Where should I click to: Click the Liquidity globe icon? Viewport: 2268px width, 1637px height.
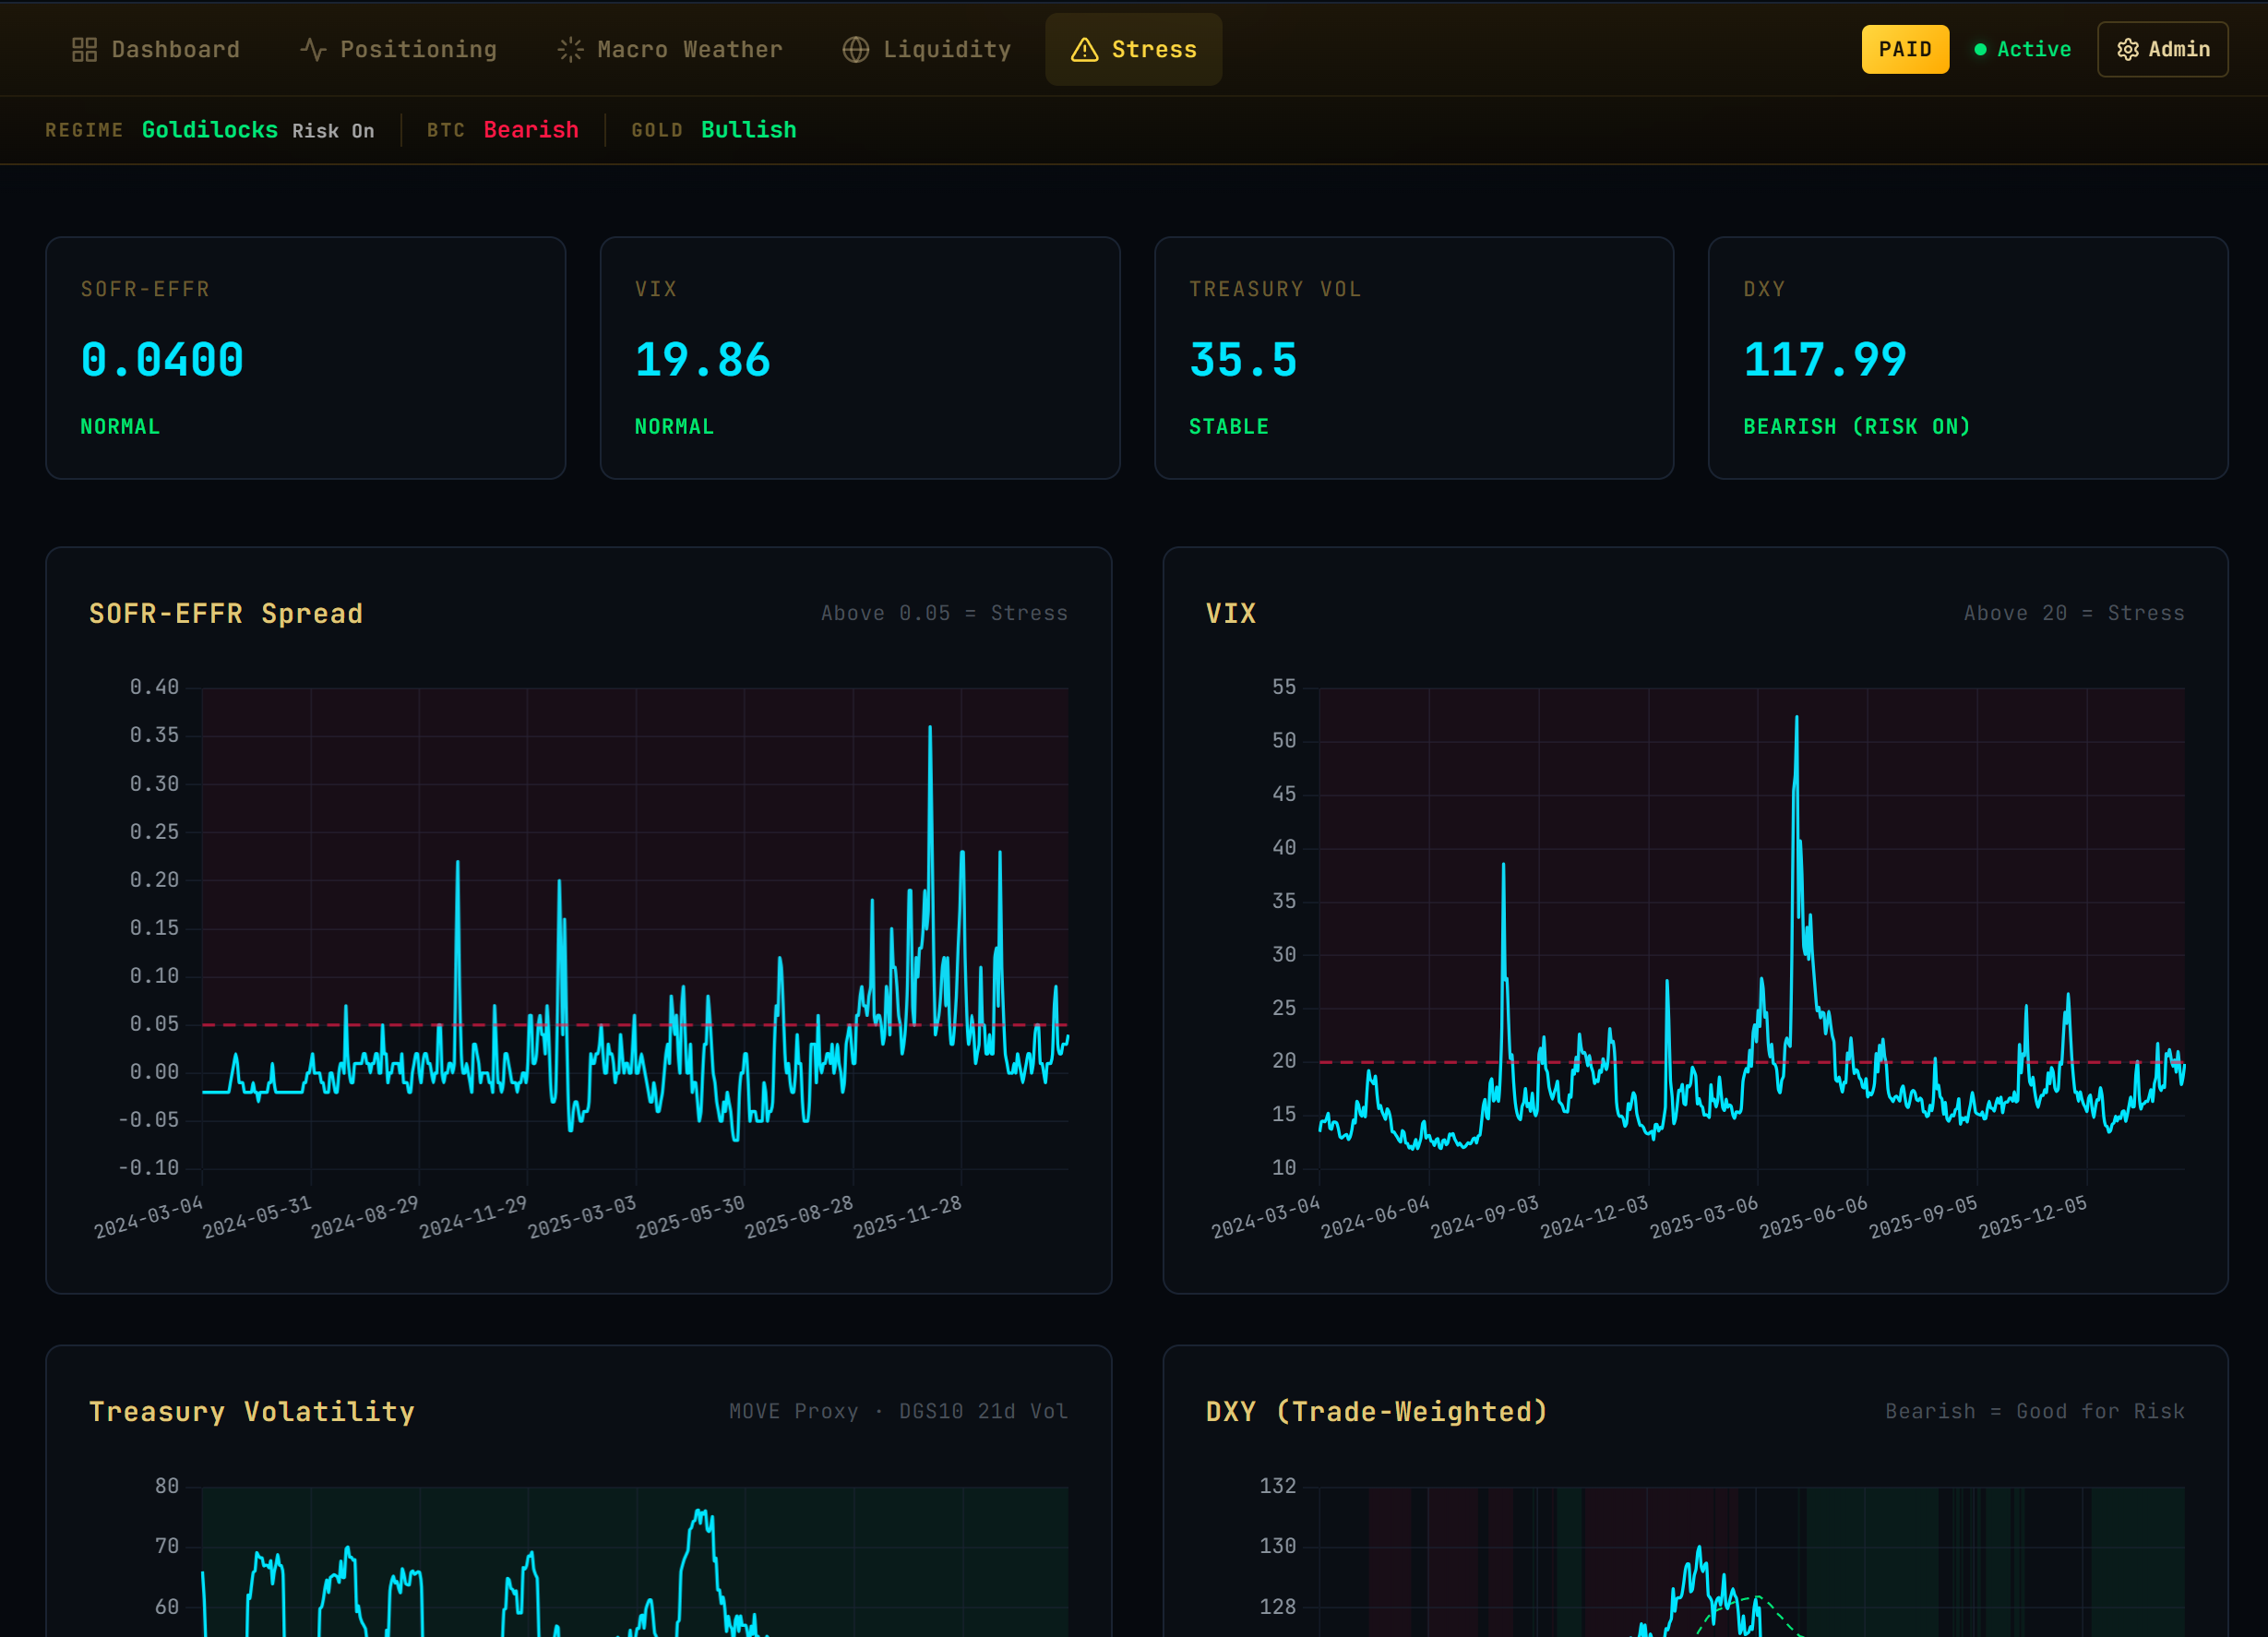(x=856, y=50)
